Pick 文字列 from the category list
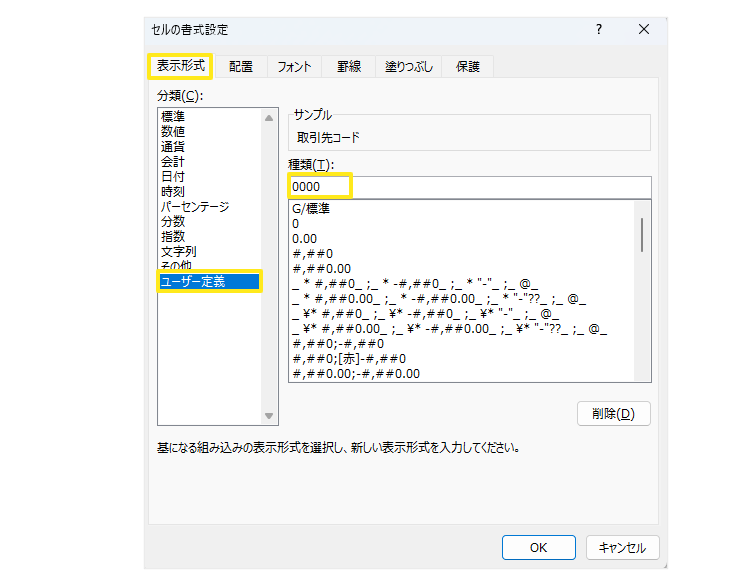The height and width of the screenshot is (573, 754). [x=179, y=252]
